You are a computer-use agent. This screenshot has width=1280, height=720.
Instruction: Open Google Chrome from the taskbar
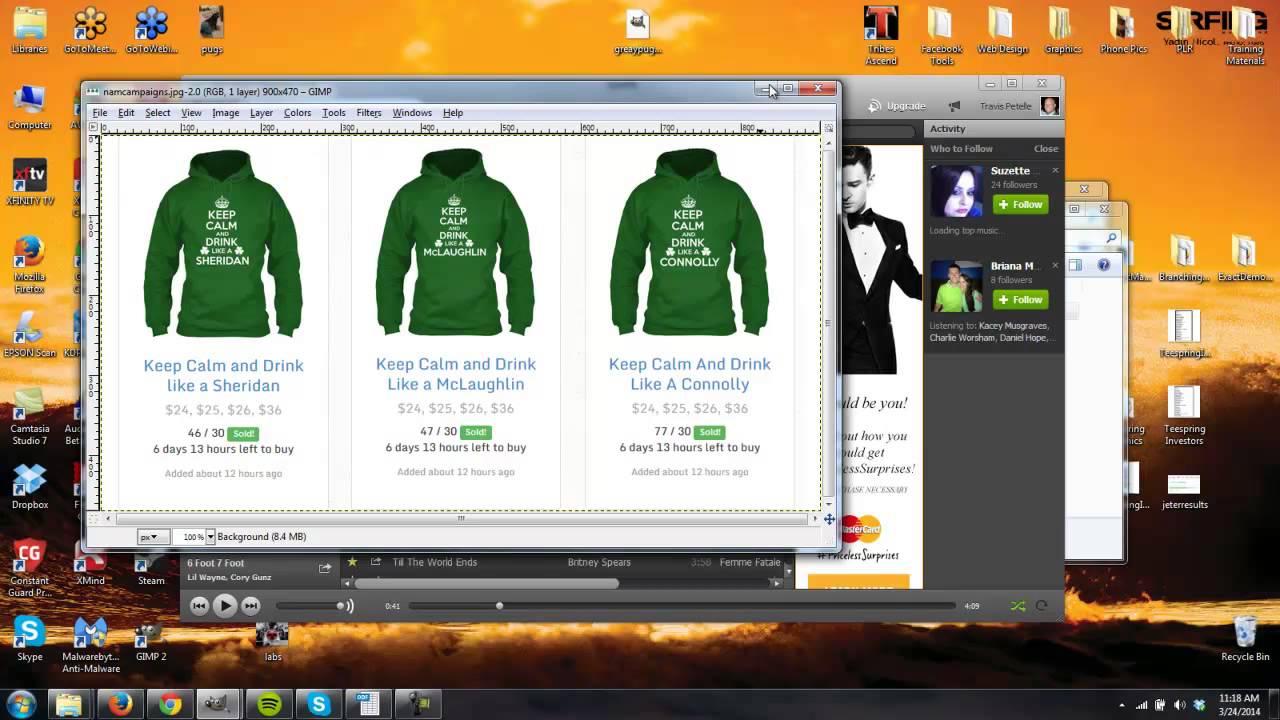pyautogui.click(x=170, y=704)
